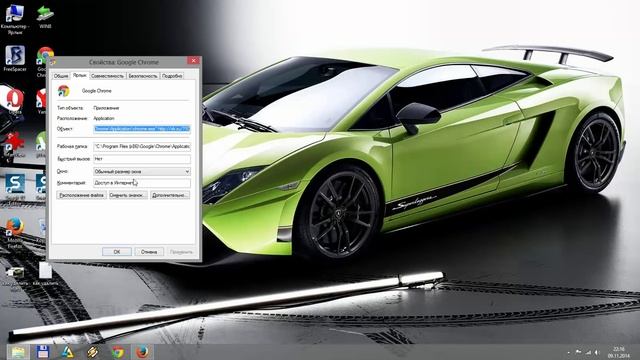Switch to the Ярлык tab
The image size is (640, 360).
click(x=80, y=75)
